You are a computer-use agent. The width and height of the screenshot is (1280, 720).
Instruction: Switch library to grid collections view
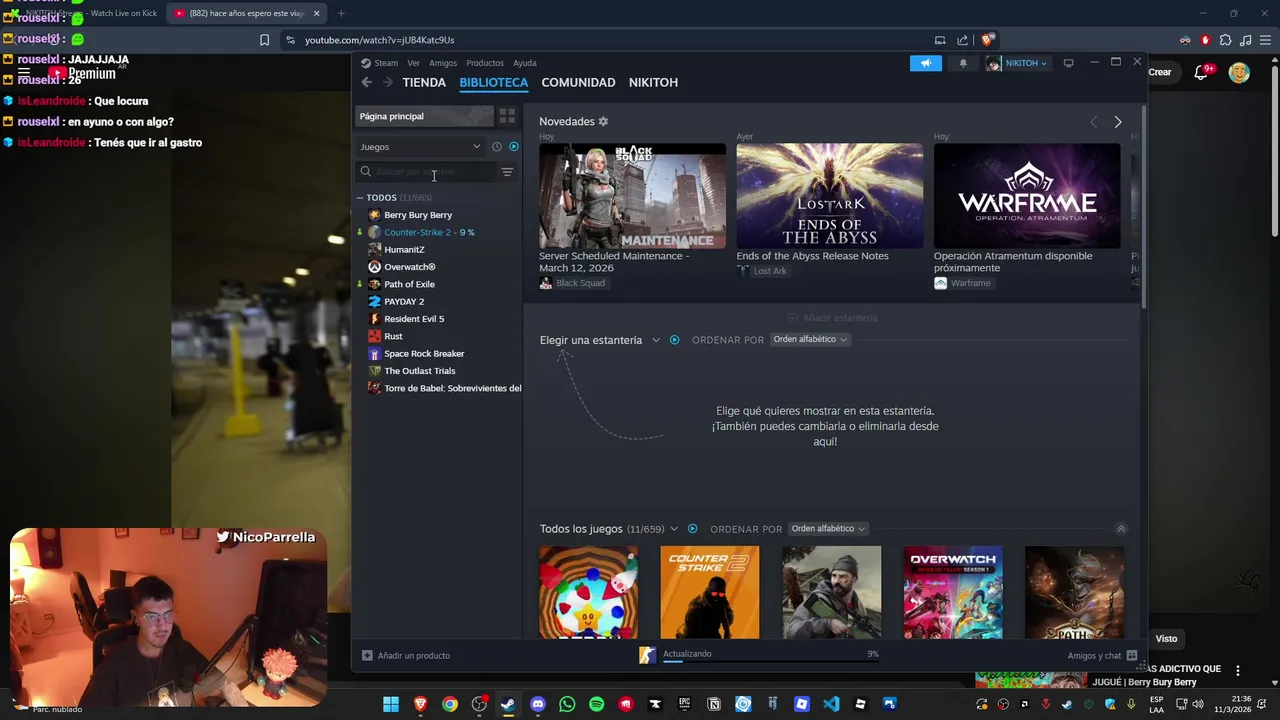click(x=507, y=116)
